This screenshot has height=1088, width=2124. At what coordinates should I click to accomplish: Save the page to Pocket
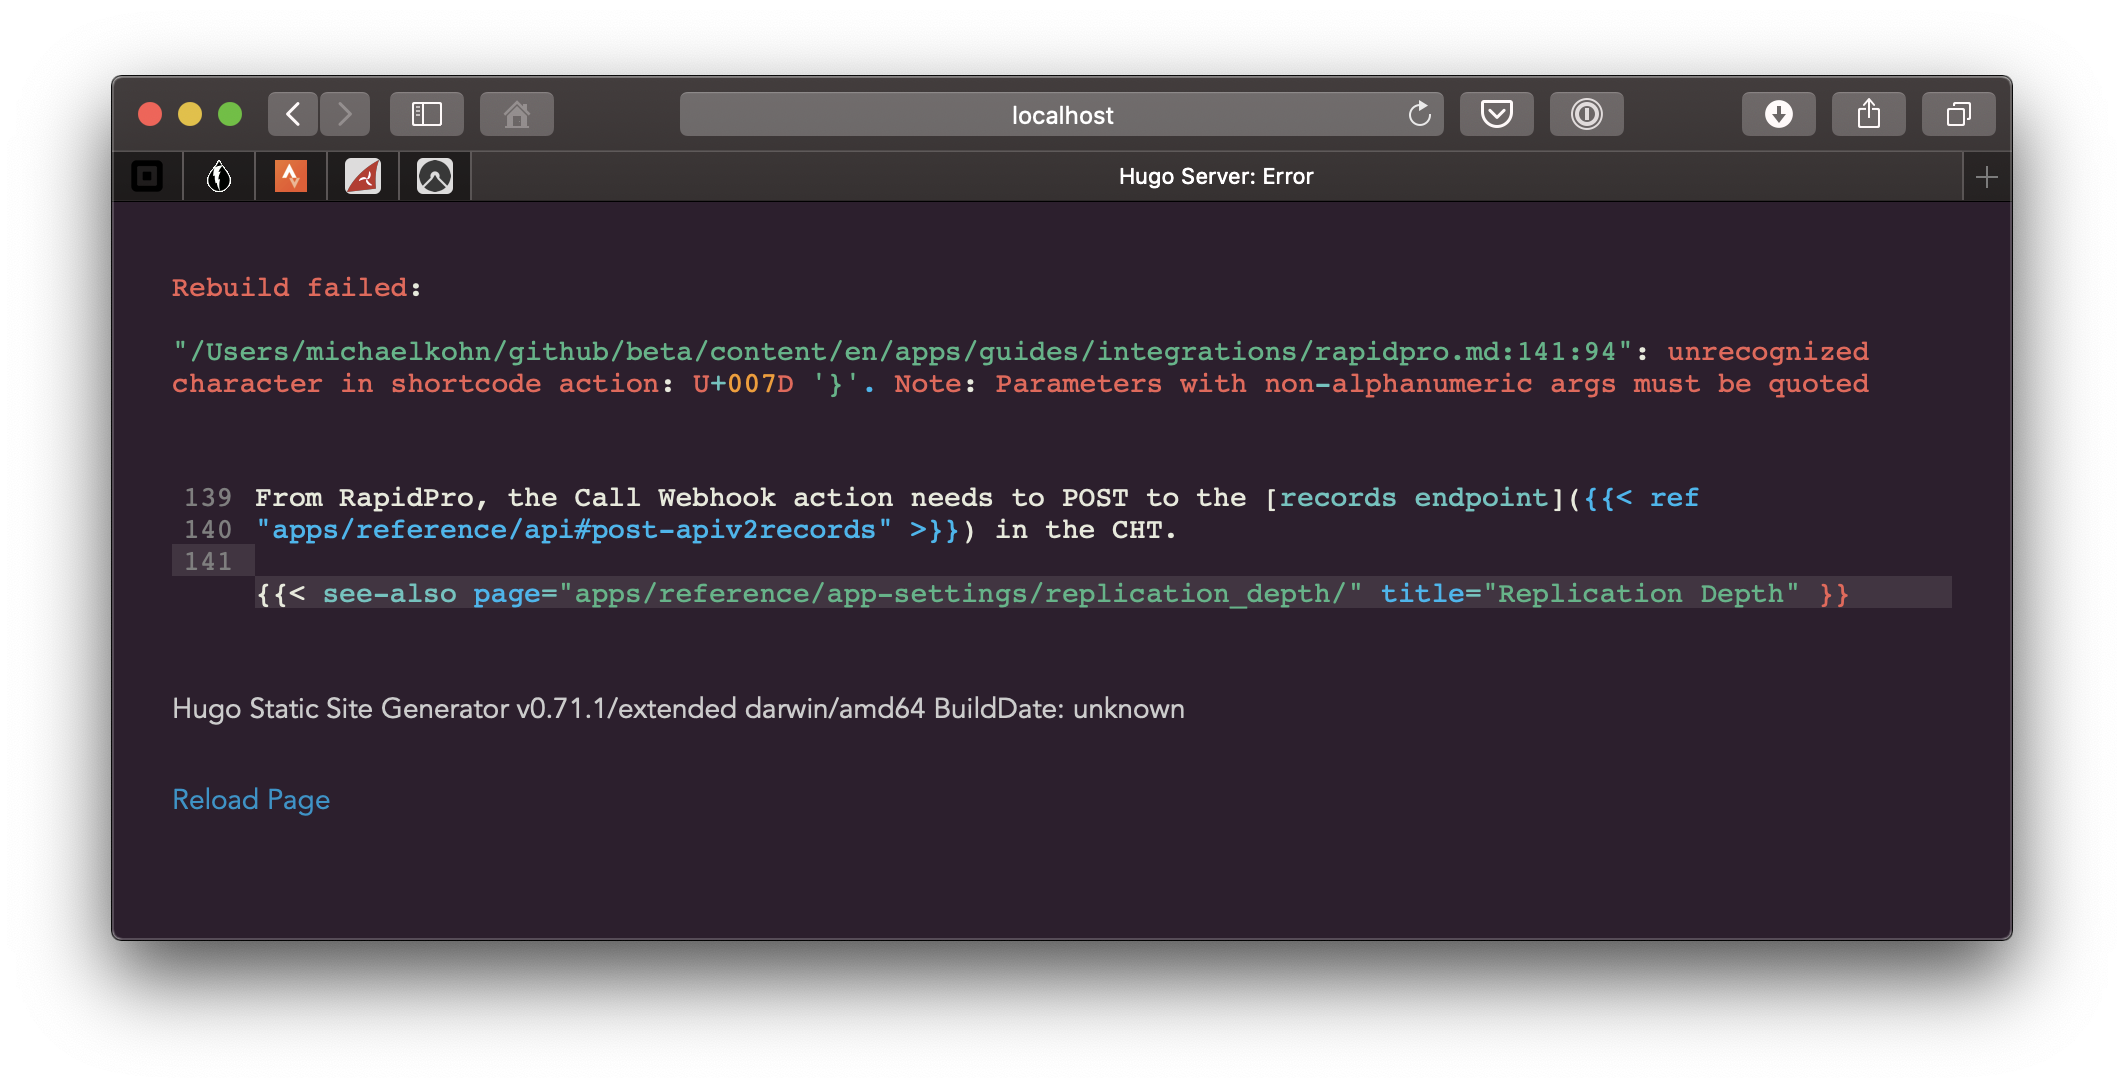coord(1496,113)
